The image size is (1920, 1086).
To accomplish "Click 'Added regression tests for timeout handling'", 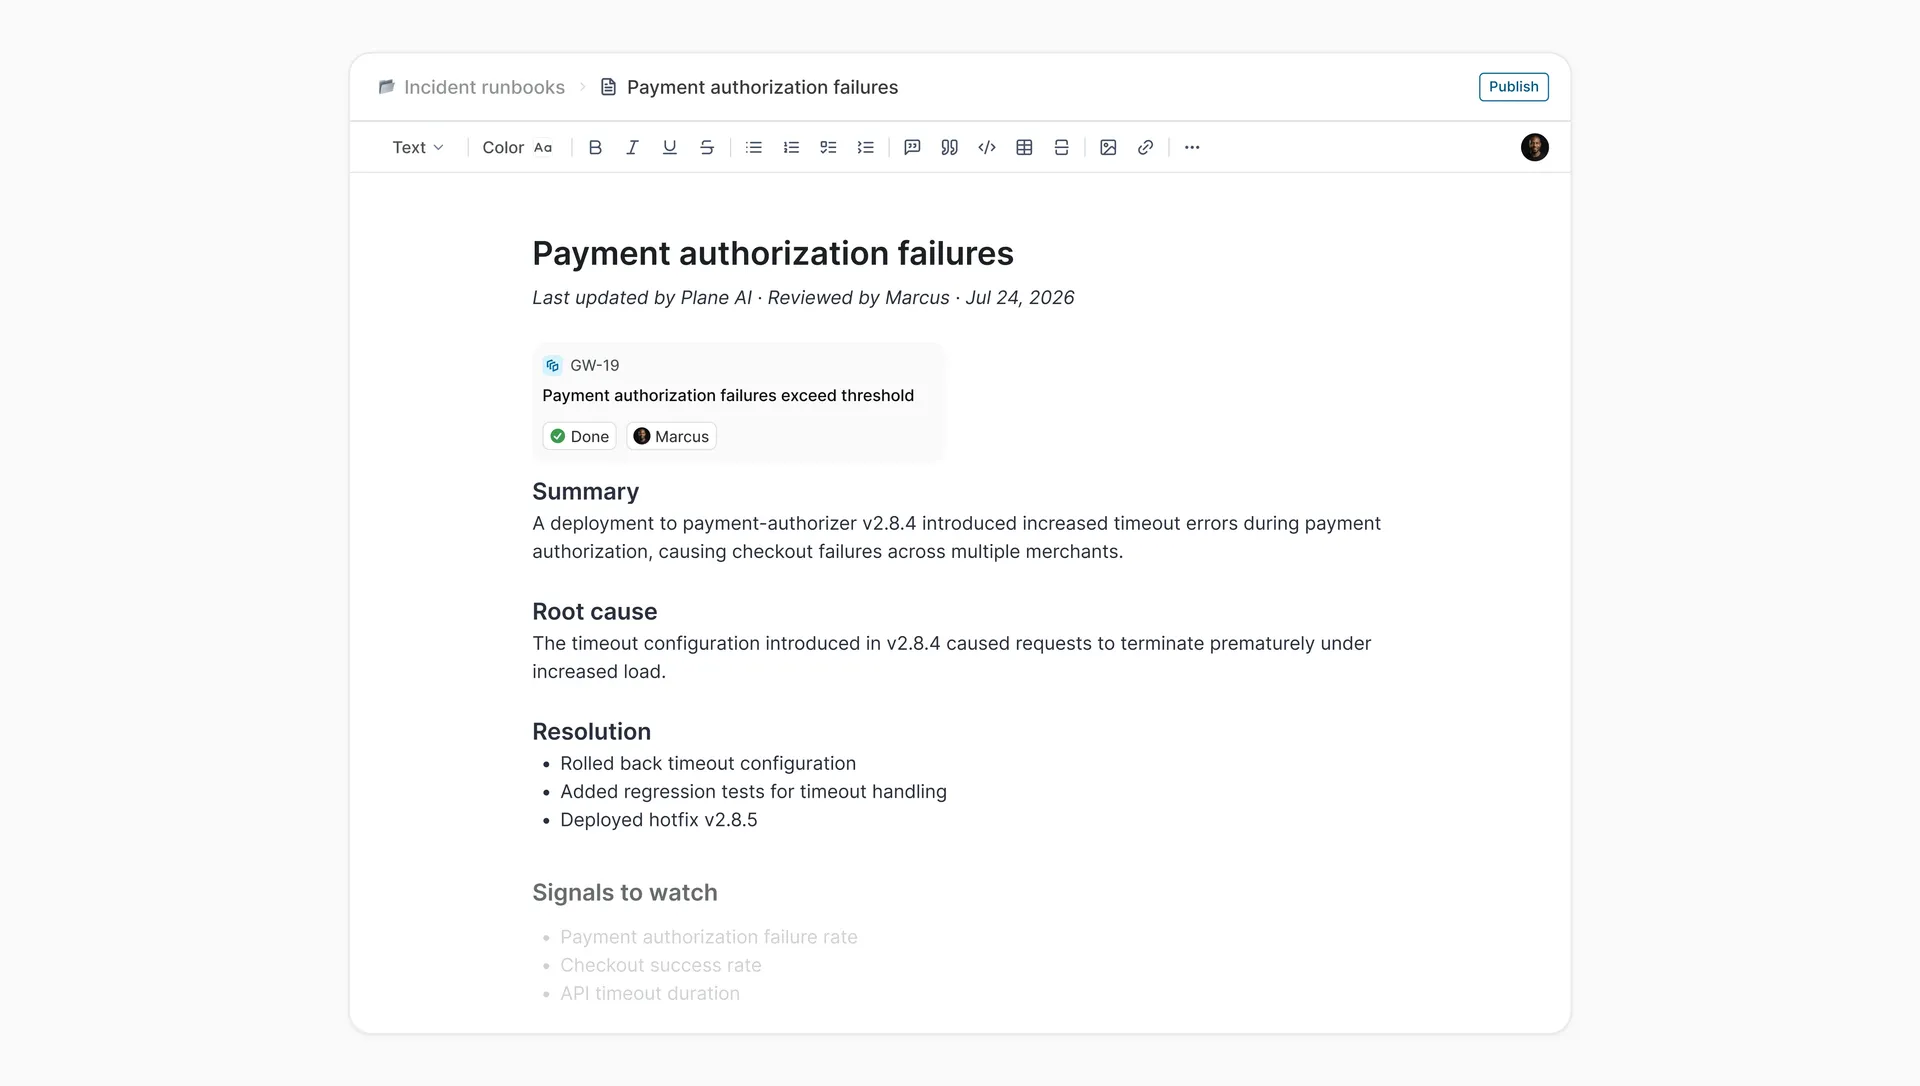I will pos(753,791).
